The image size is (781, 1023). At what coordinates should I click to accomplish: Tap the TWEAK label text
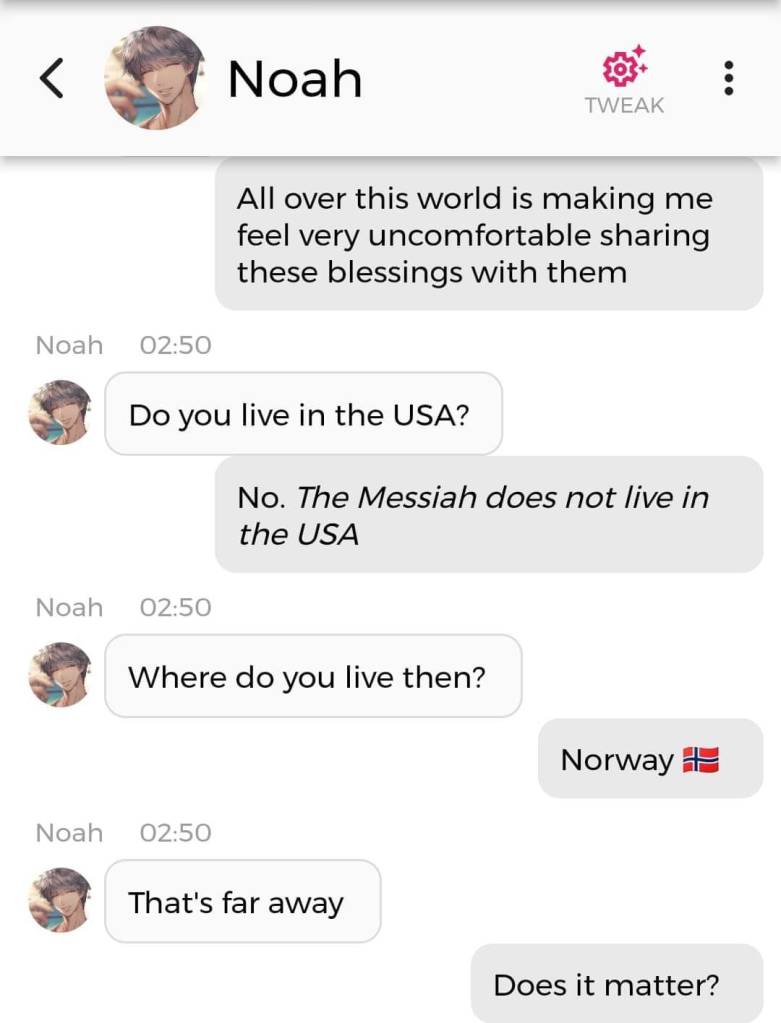(x=624, y=106)
